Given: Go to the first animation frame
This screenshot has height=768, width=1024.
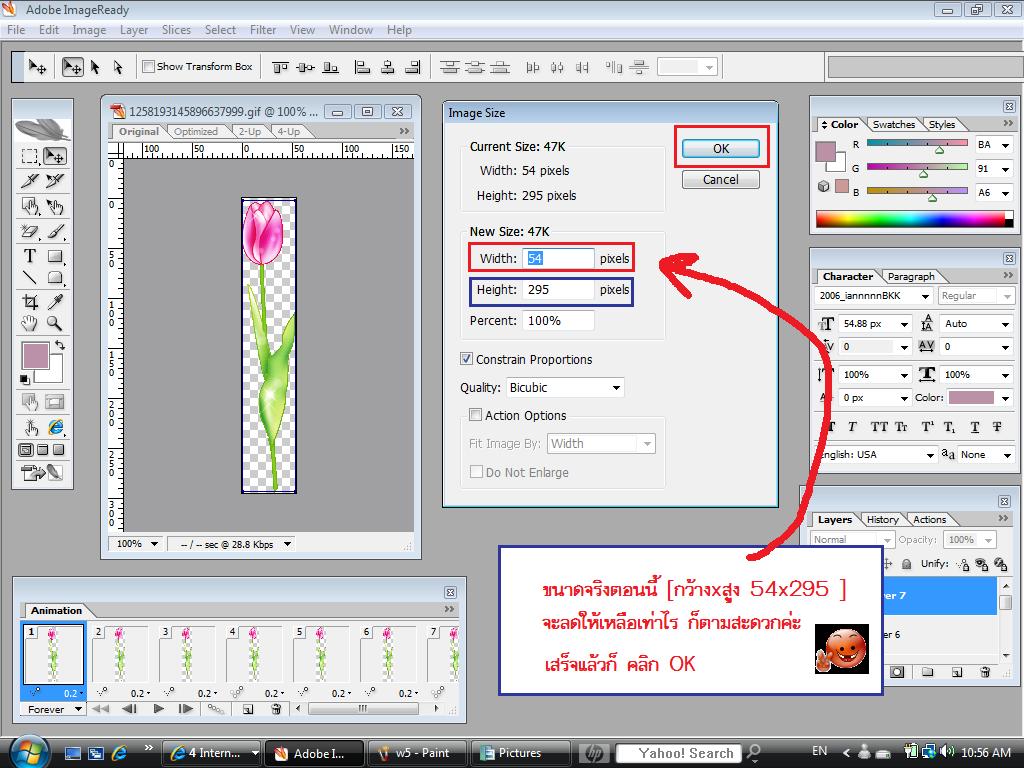Looking at the screenshot, I should pyautogui.click(x=101, y=709).
